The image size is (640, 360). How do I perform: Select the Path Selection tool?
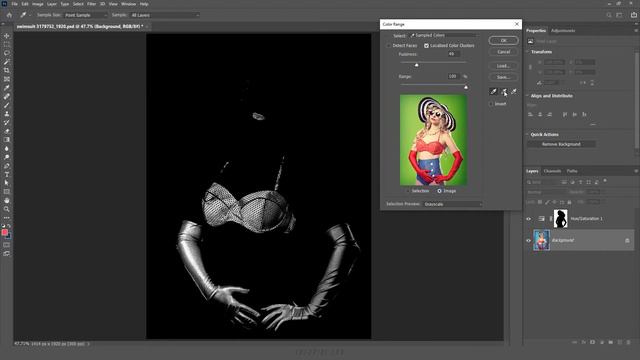coord(7,183)
